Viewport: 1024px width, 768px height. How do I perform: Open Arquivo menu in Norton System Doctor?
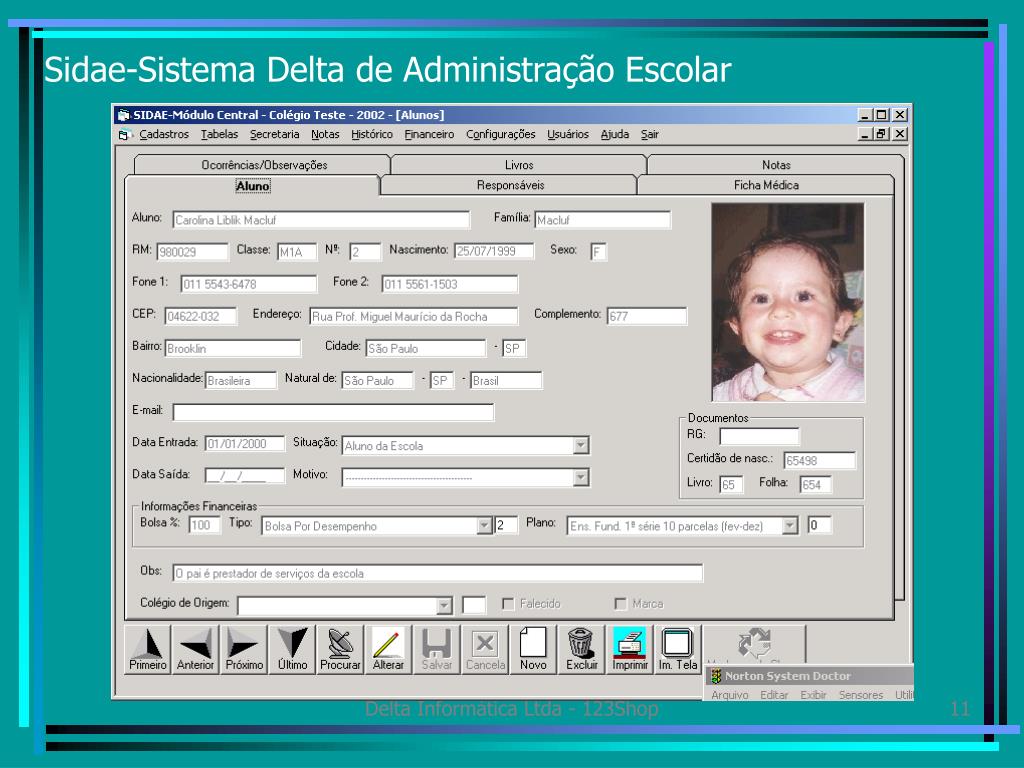point(729,695)
